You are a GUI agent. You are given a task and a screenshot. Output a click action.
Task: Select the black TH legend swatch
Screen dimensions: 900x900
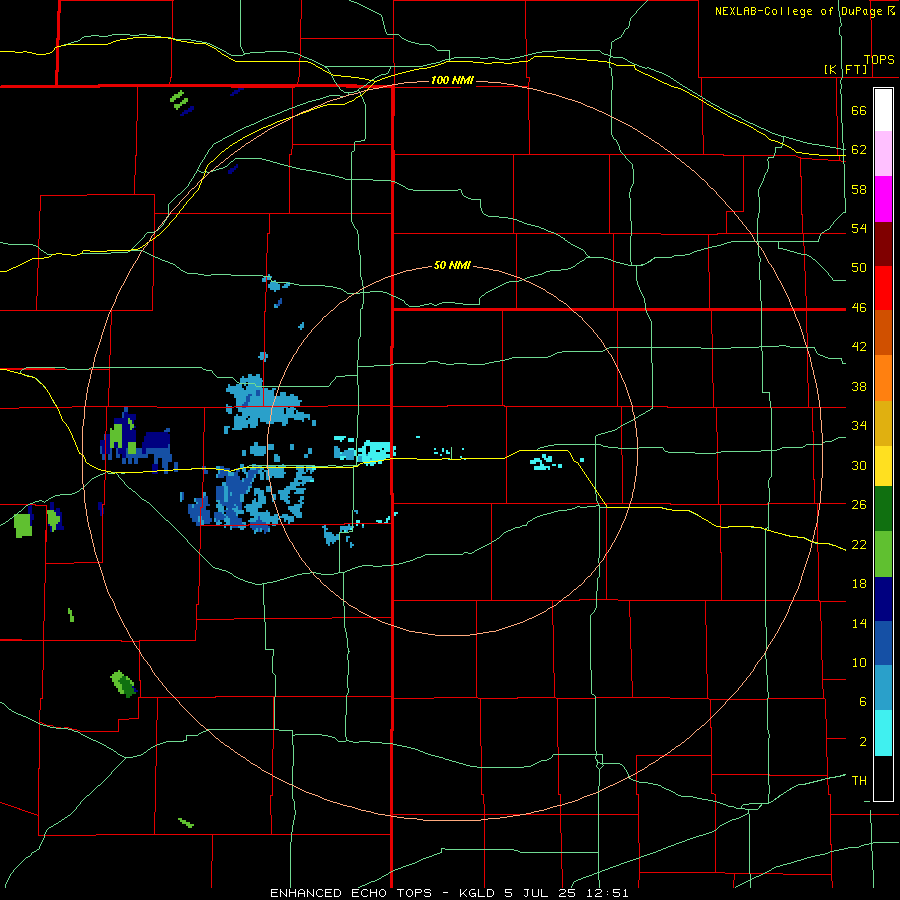point(883,778)
